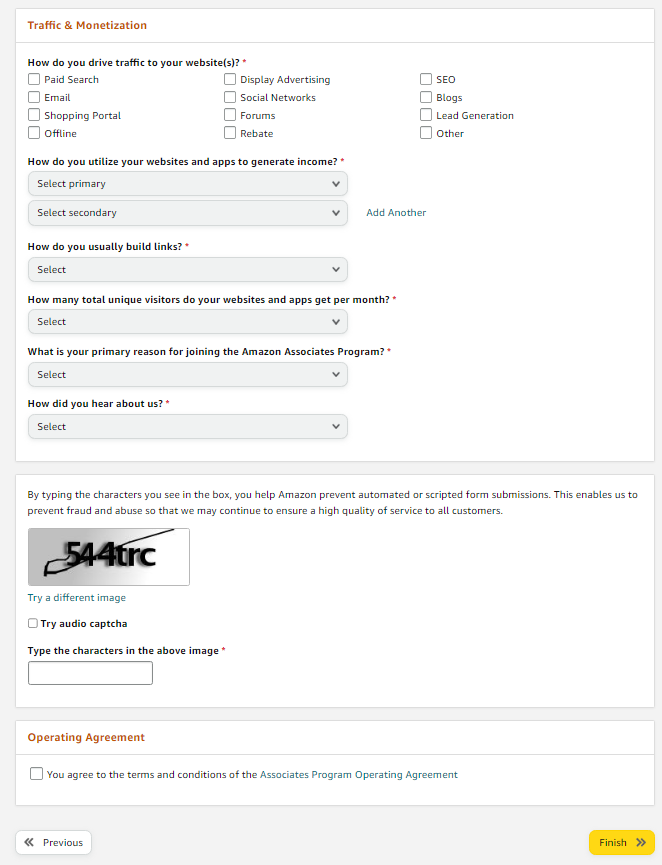Check the SEO traffic source option

point(426,79)
